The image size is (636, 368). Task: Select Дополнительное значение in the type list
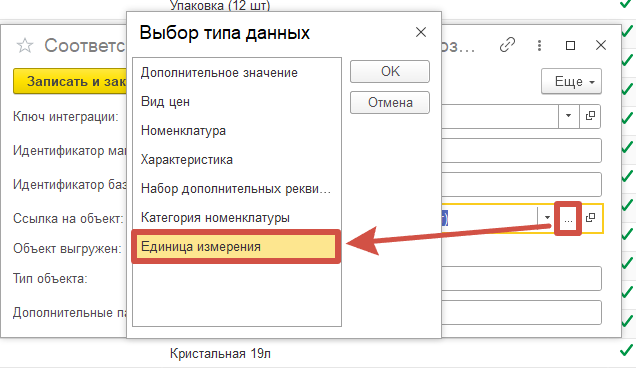(237, 73)
